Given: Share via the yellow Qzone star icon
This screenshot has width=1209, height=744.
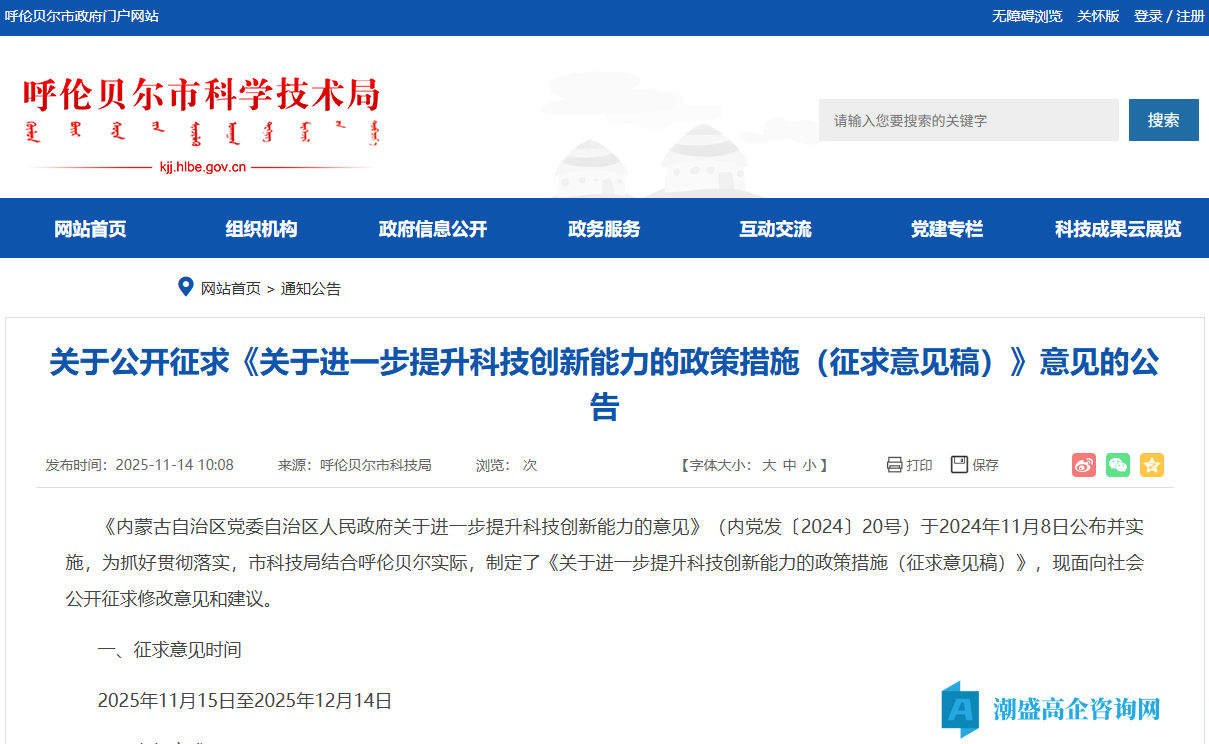Looking at the screenshot, I should click(1151, 464).
